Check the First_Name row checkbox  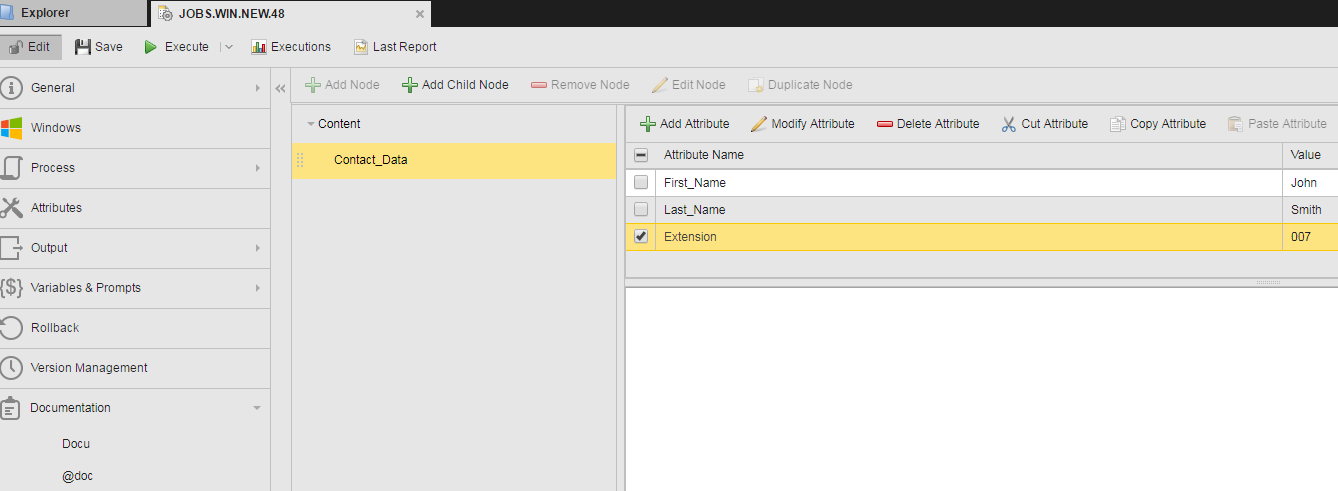tap(641, 183)
